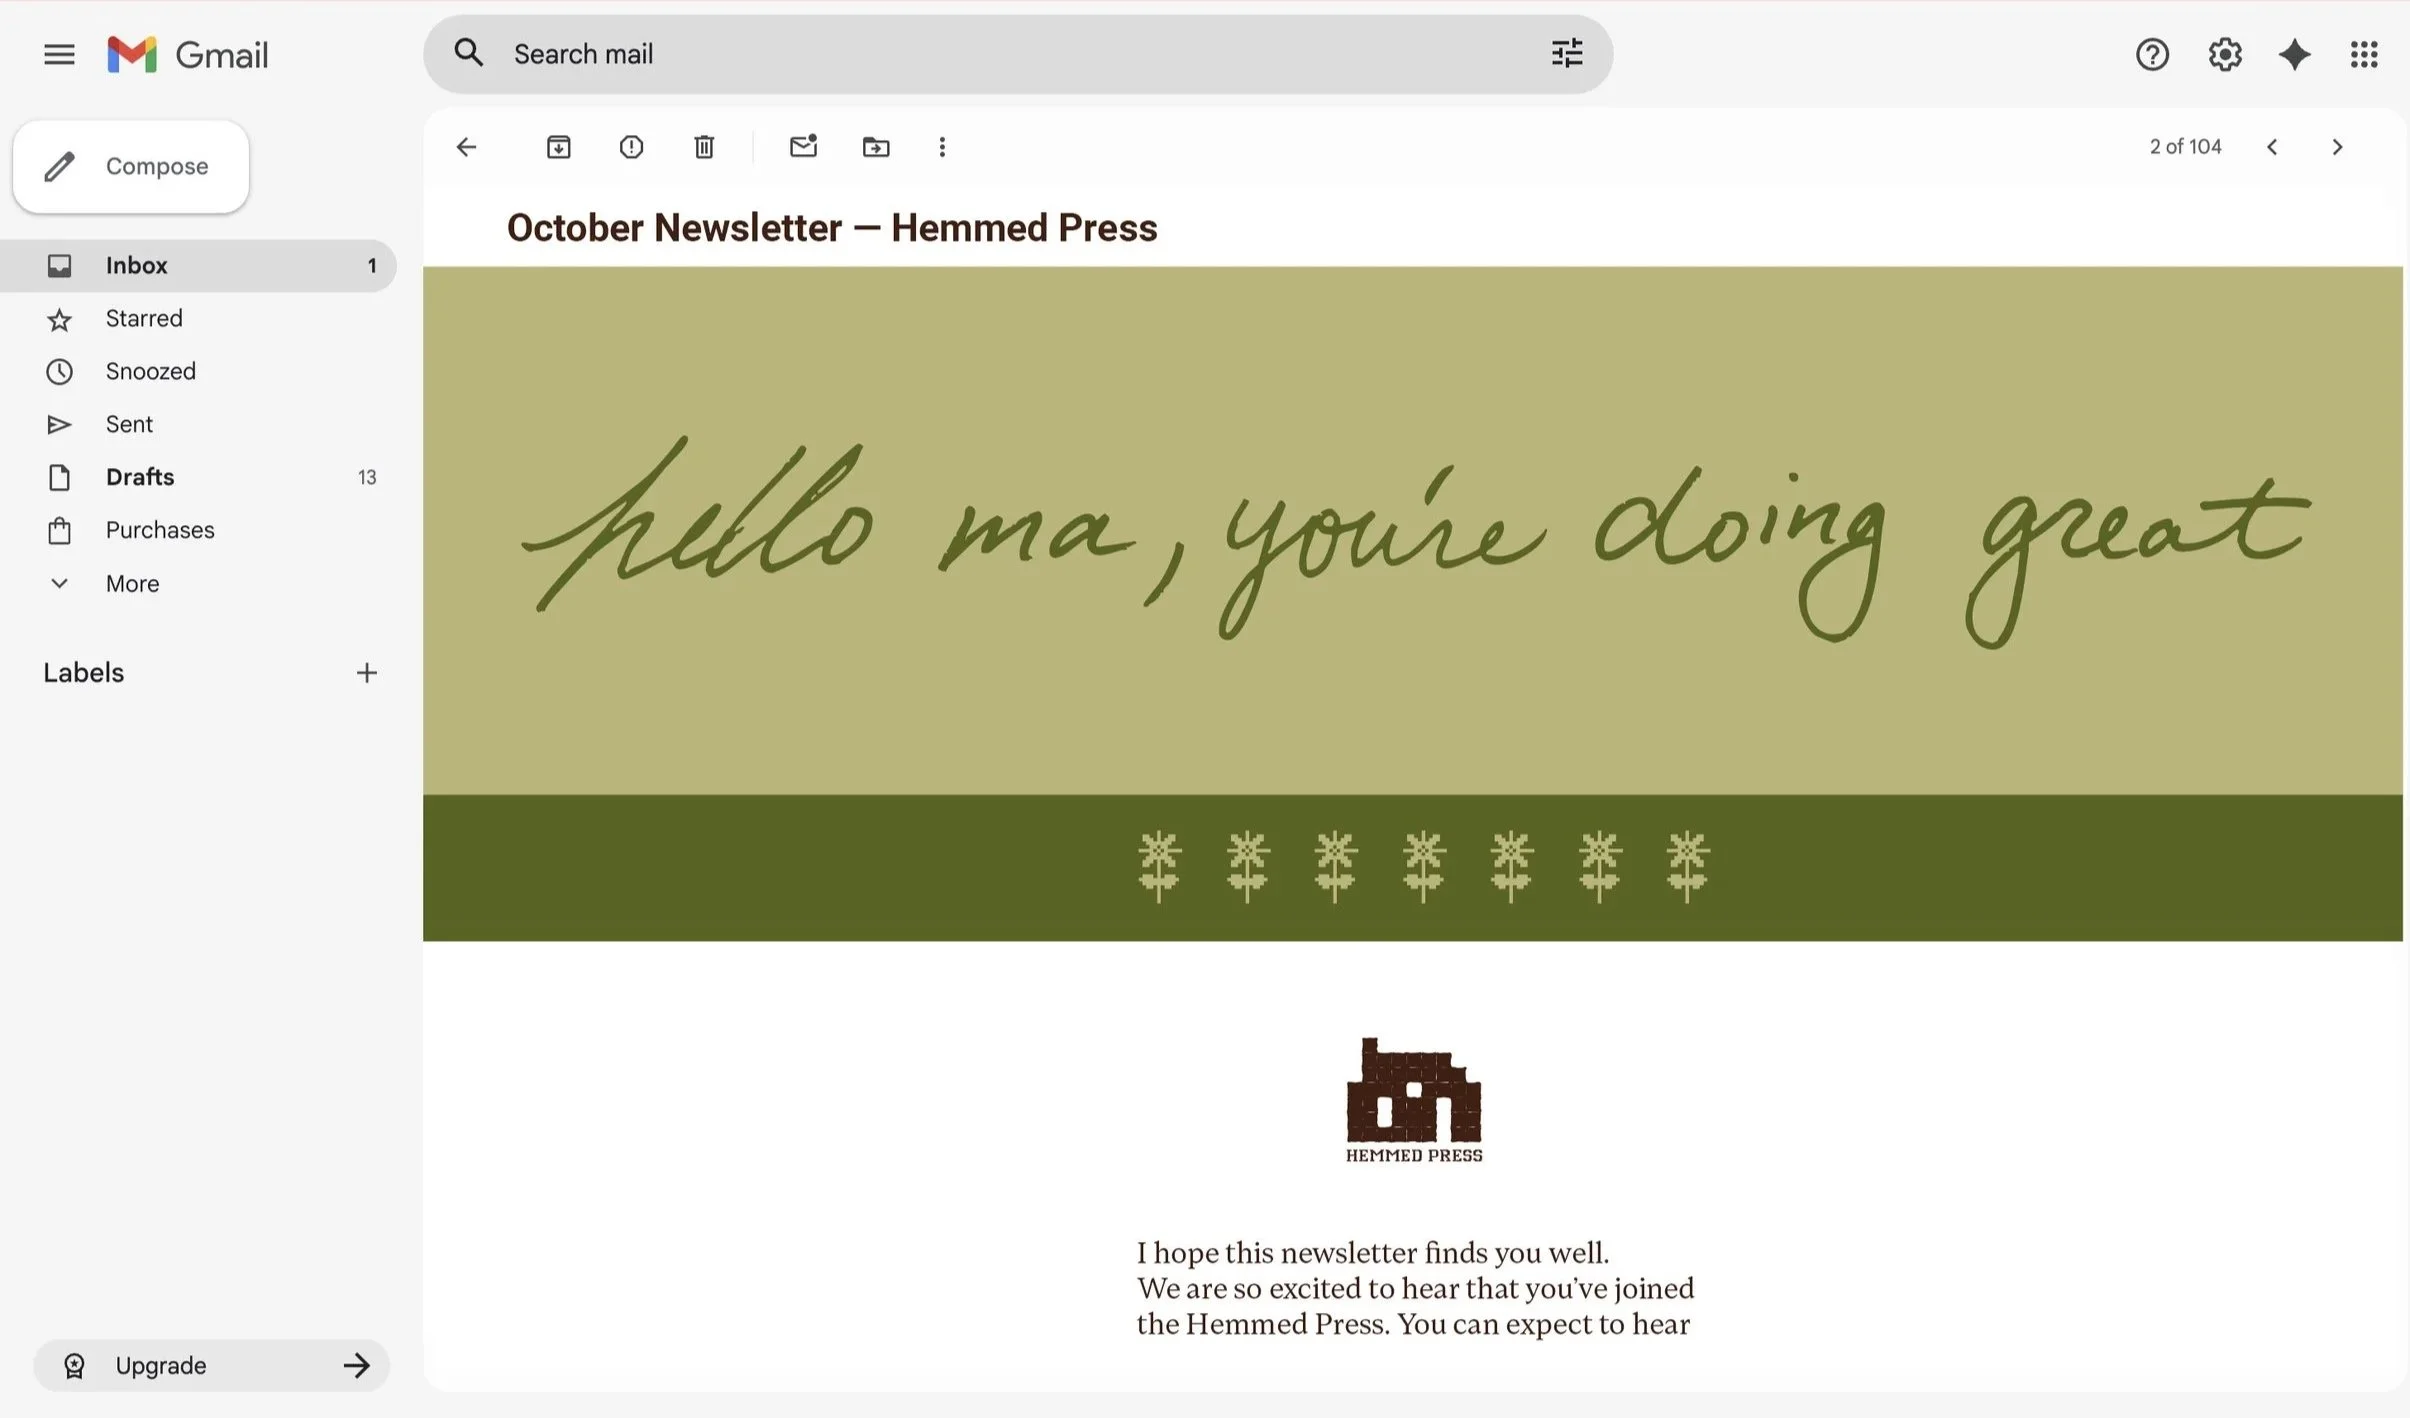Click the Search mail field

[1000, 54]
